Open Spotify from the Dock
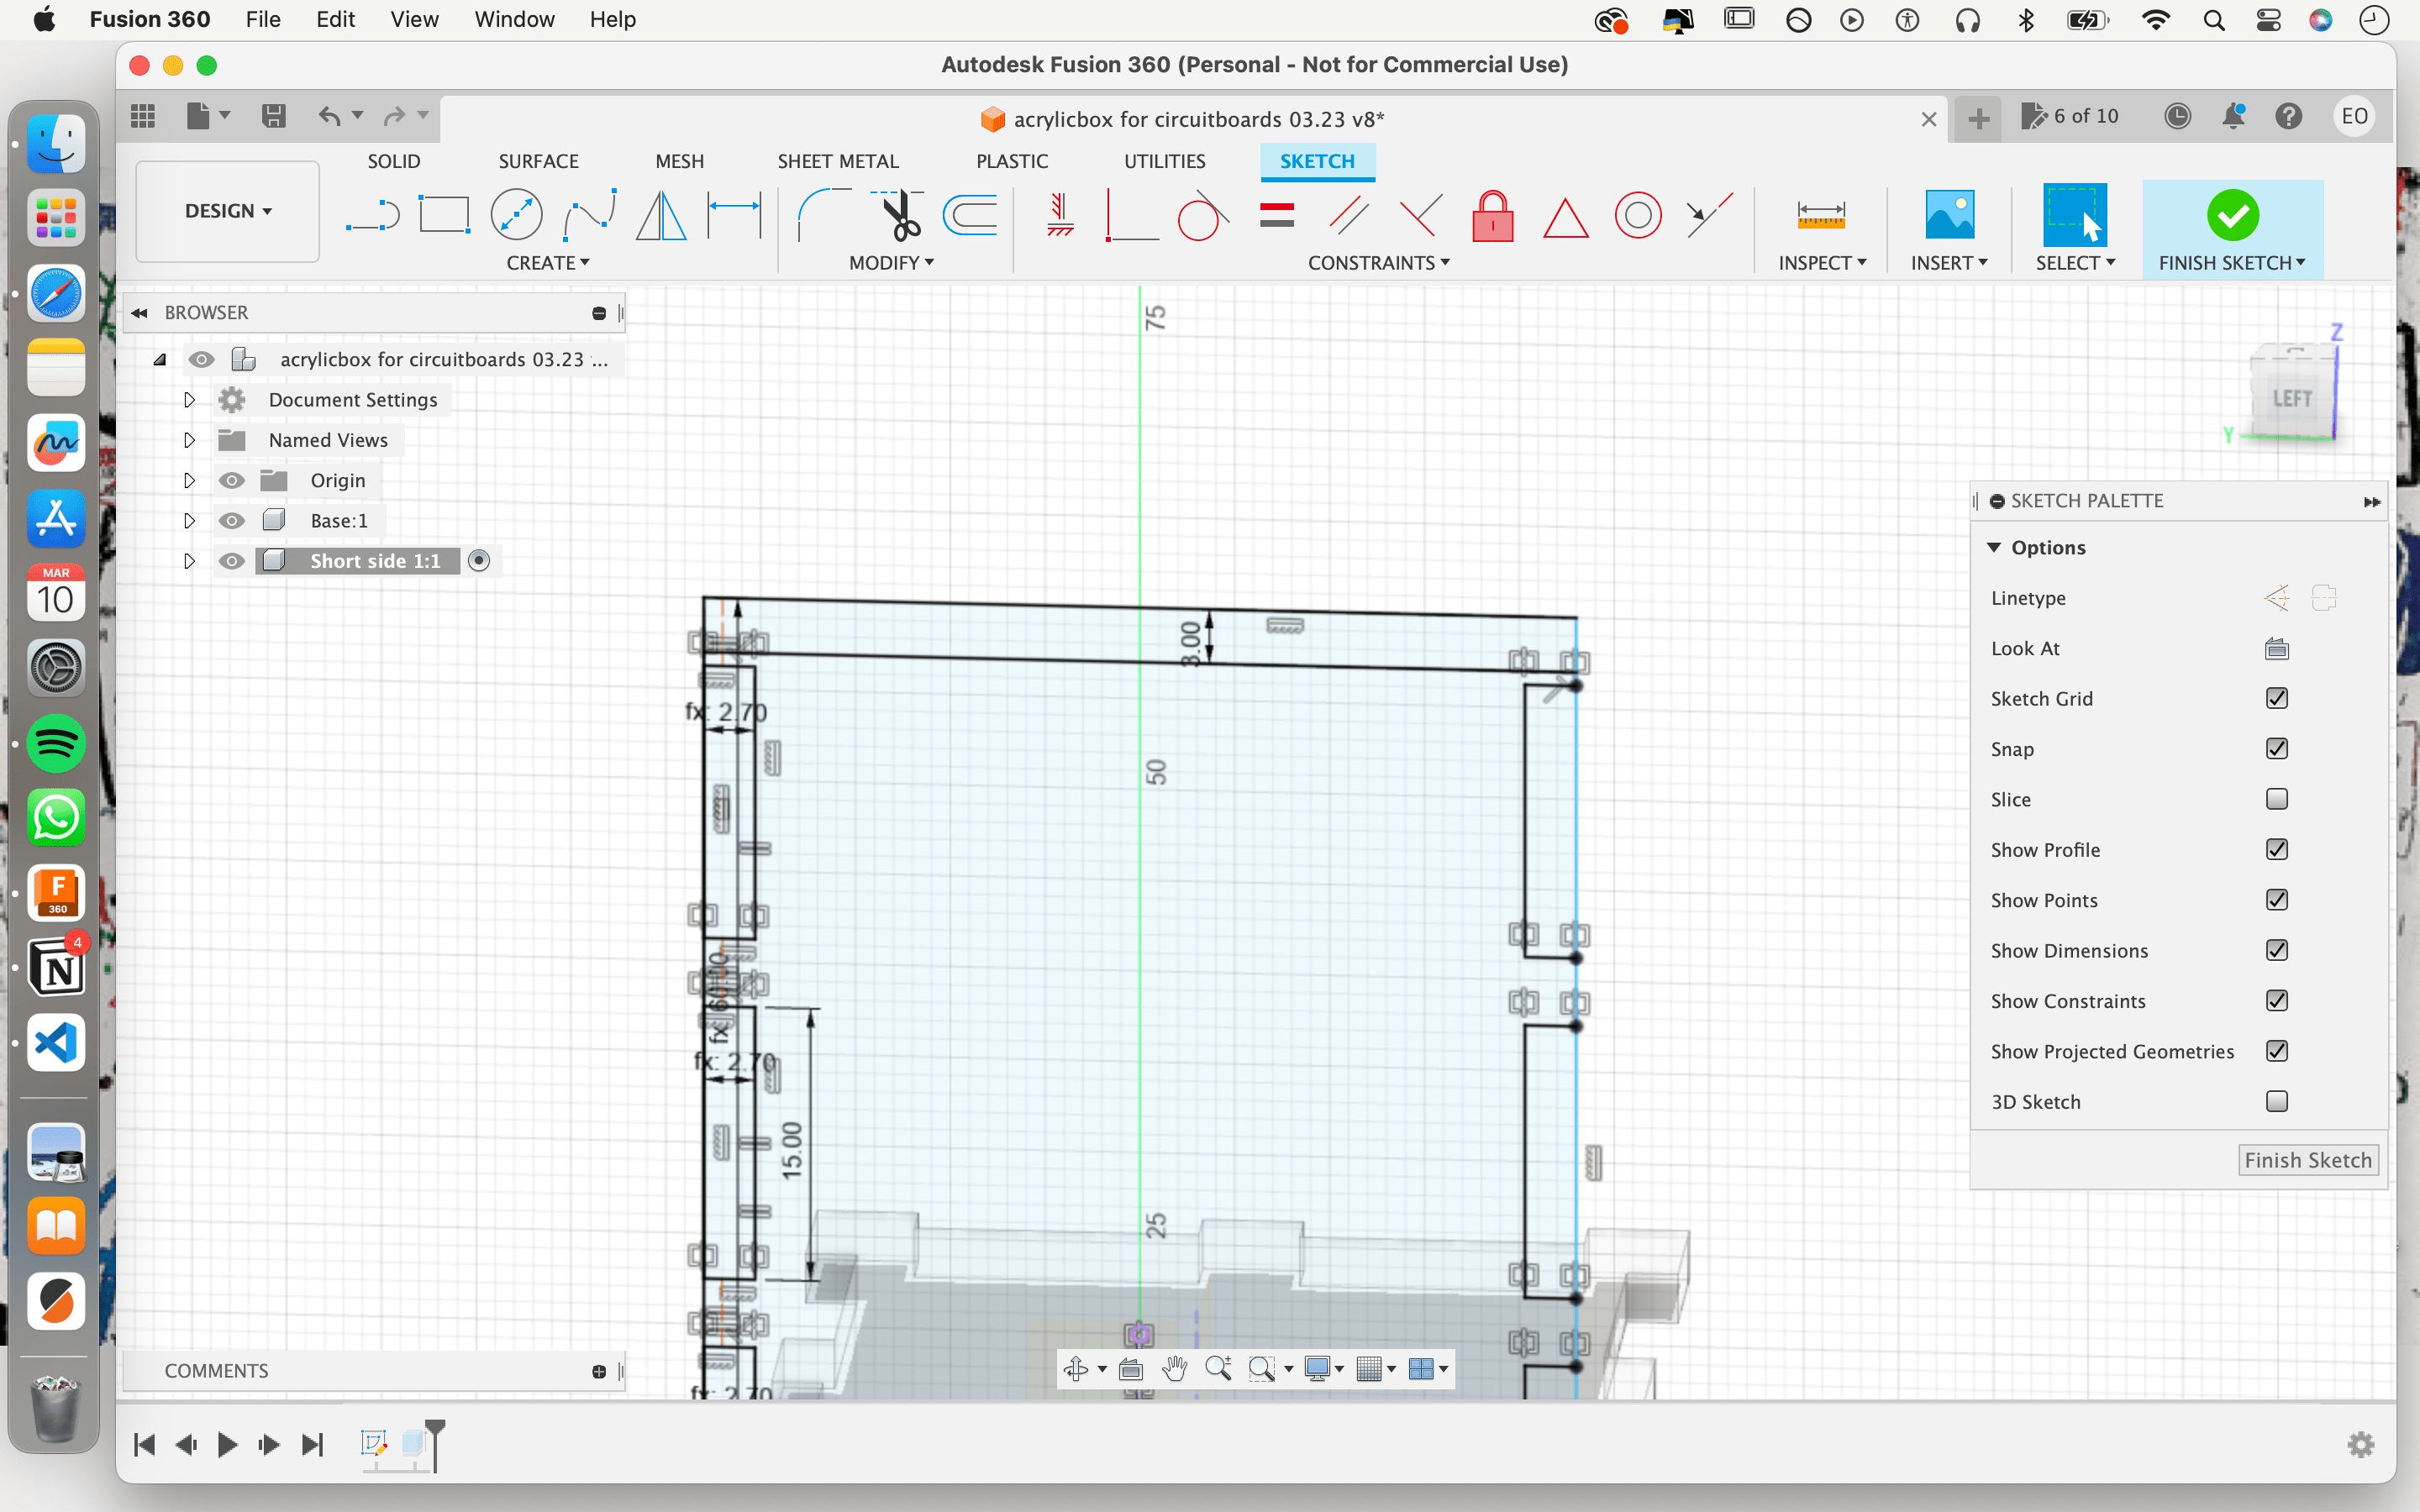Viewport: 2420px width, 1512px height. tap(56, 743)
